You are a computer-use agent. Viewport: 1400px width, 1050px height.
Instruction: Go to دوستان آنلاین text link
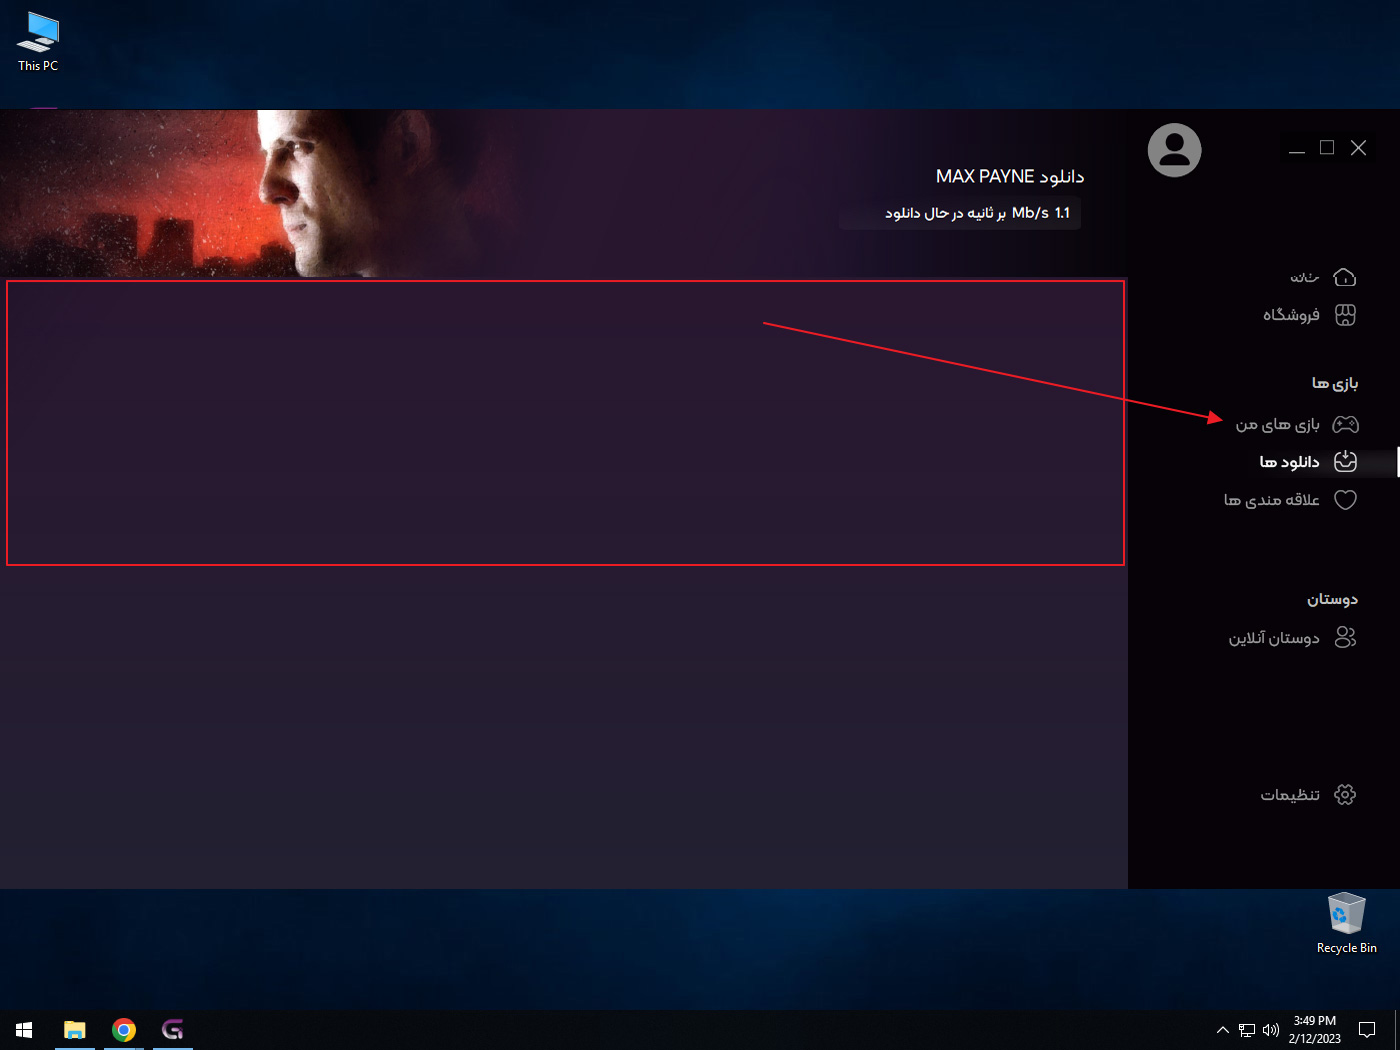point(1273,638)
